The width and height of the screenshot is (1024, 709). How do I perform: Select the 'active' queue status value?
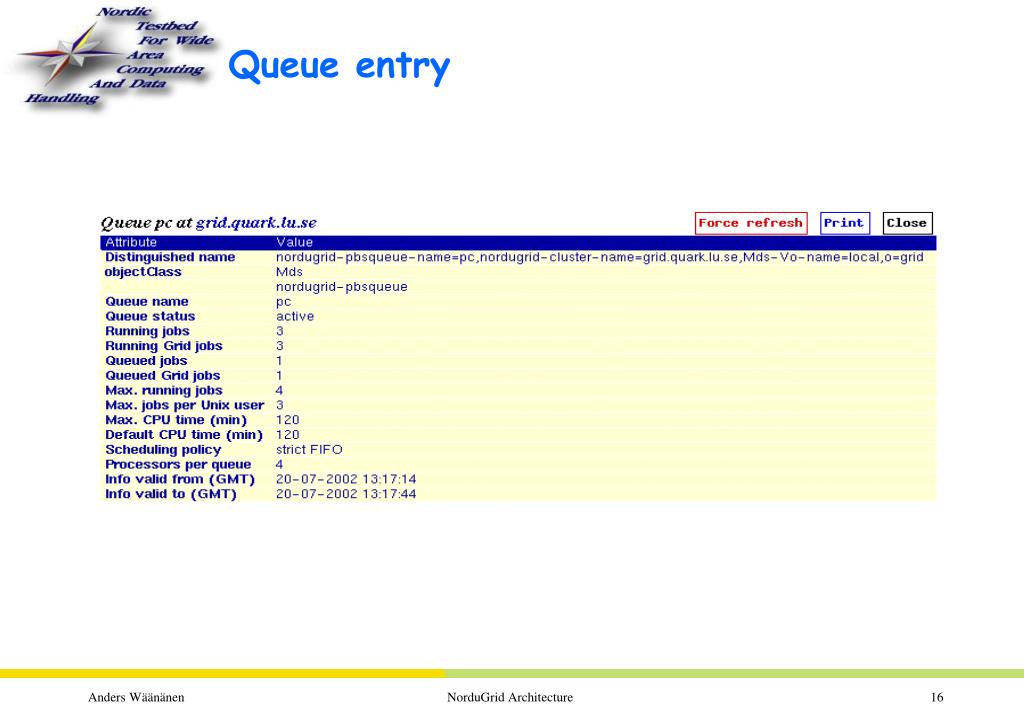coord(295,317)
